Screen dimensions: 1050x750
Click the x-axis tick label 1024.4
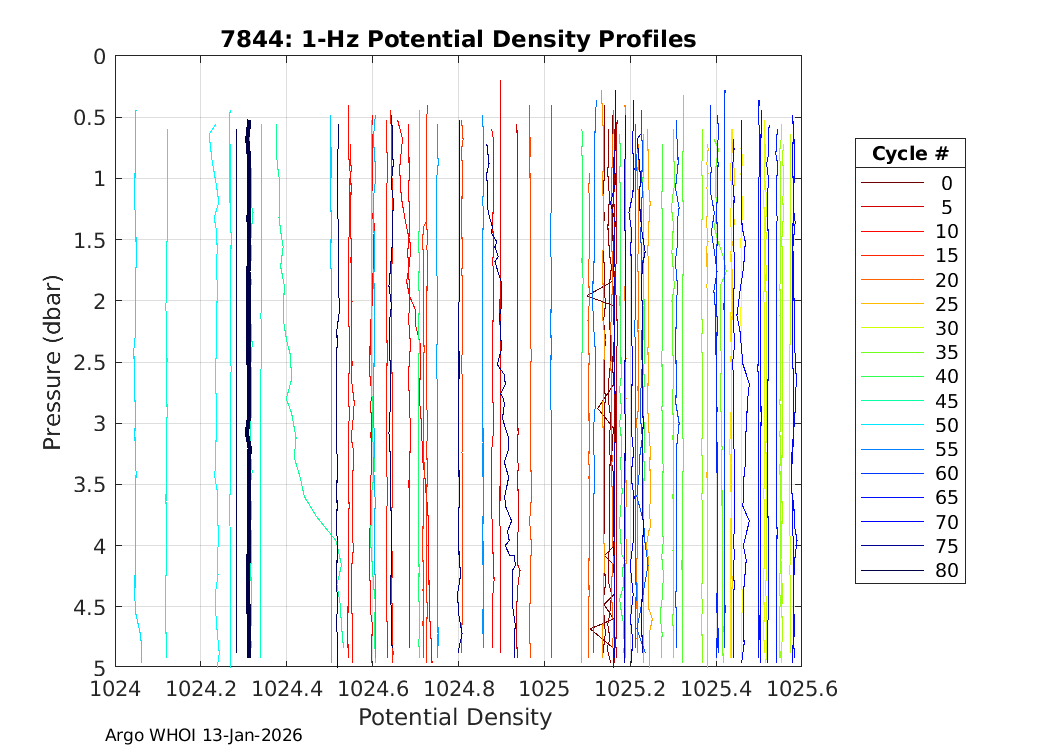286,688
